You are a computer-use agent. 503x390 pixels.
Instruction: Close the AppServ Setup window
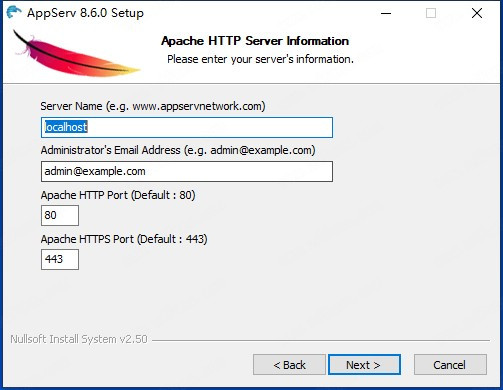pyautogui.click(x=477, y=13)
